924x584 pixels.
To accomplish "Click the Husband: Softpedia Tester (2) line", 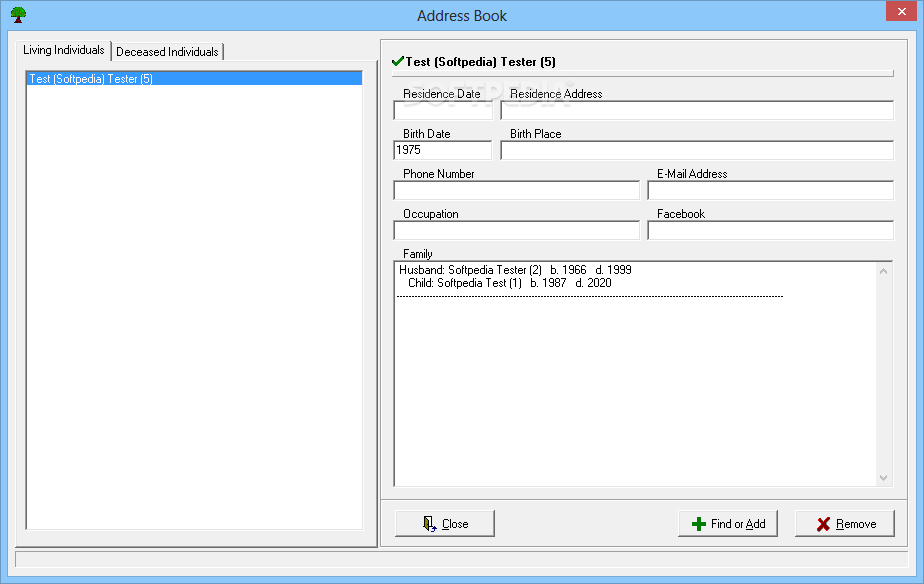I will [515, 270].
